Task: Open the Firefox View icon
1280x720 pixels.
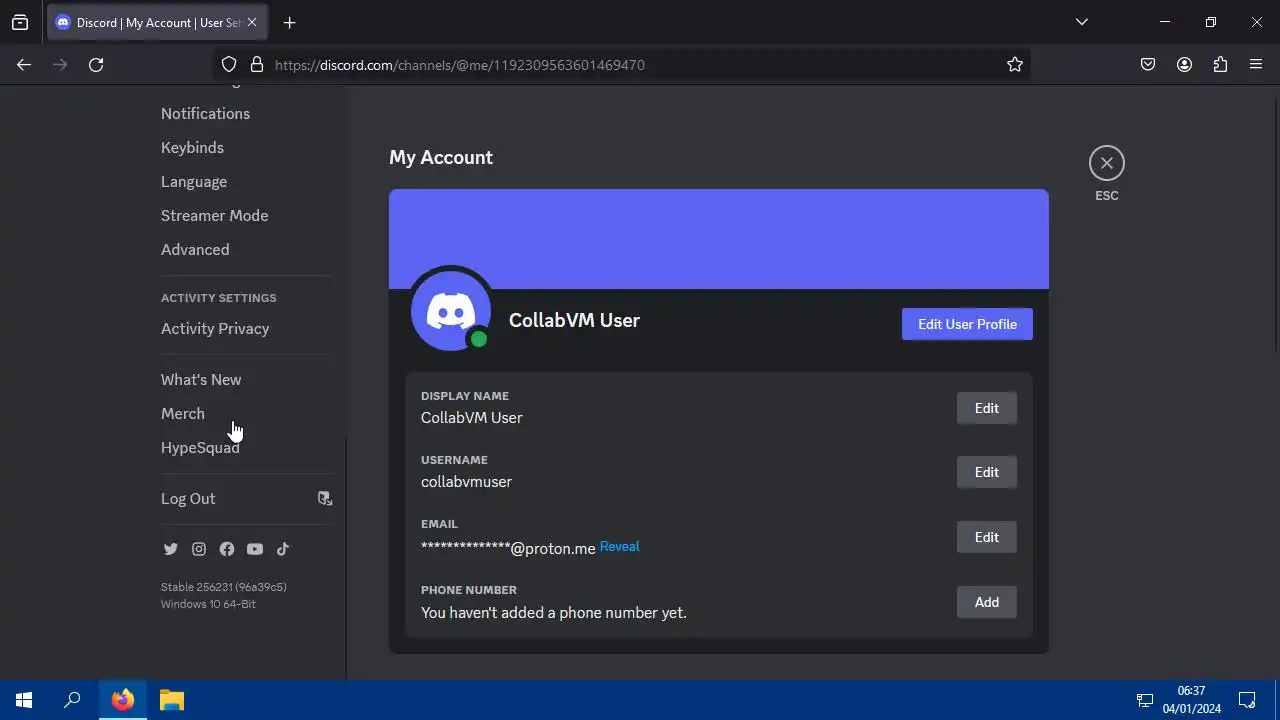Action: 20,23
